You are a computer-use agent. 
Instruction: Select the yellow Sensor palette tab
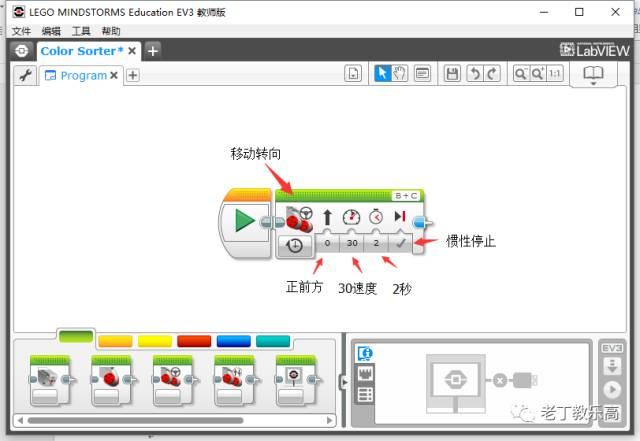point(155,341)
